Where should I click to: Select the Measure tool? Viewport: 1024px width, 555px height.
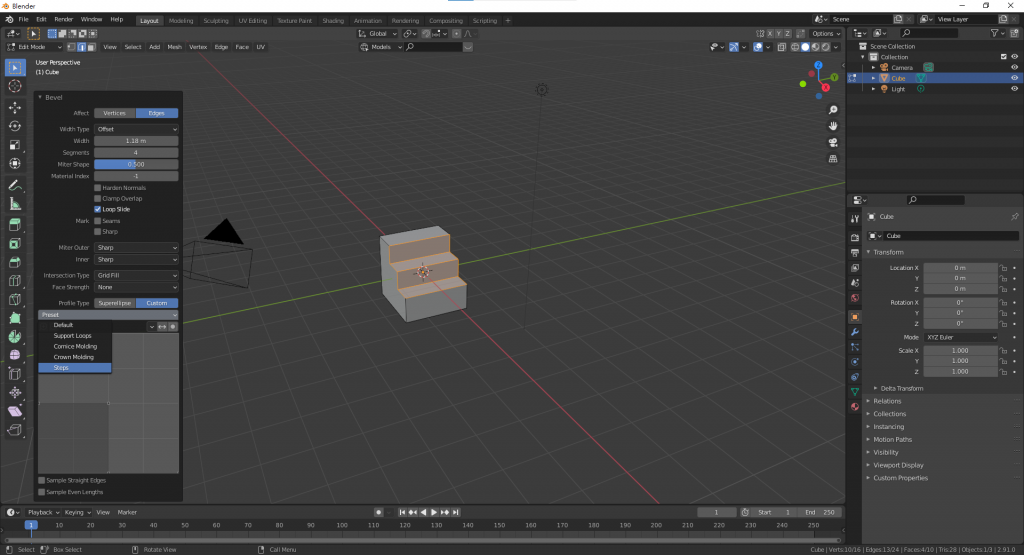15,204
